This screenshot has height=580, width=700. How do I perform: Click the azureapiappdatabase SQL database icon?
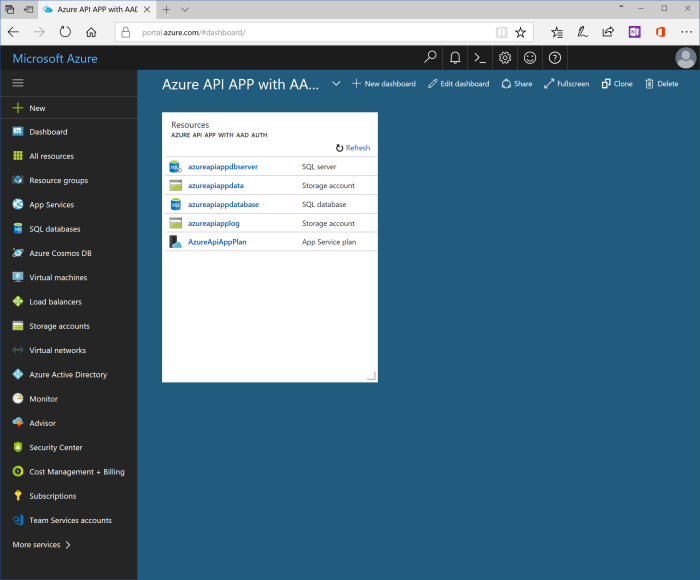[175, 204]
